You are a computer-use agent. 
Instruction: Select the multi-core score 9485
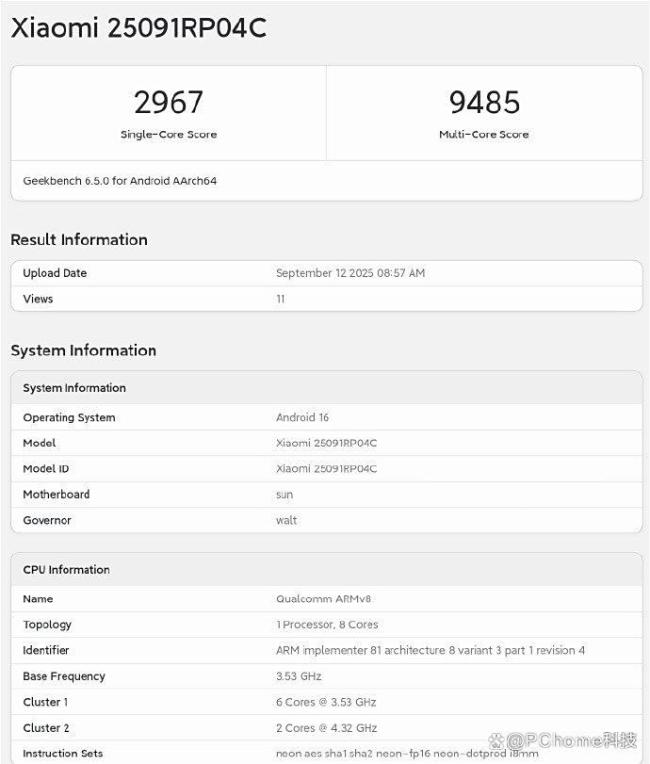(484, 102)
